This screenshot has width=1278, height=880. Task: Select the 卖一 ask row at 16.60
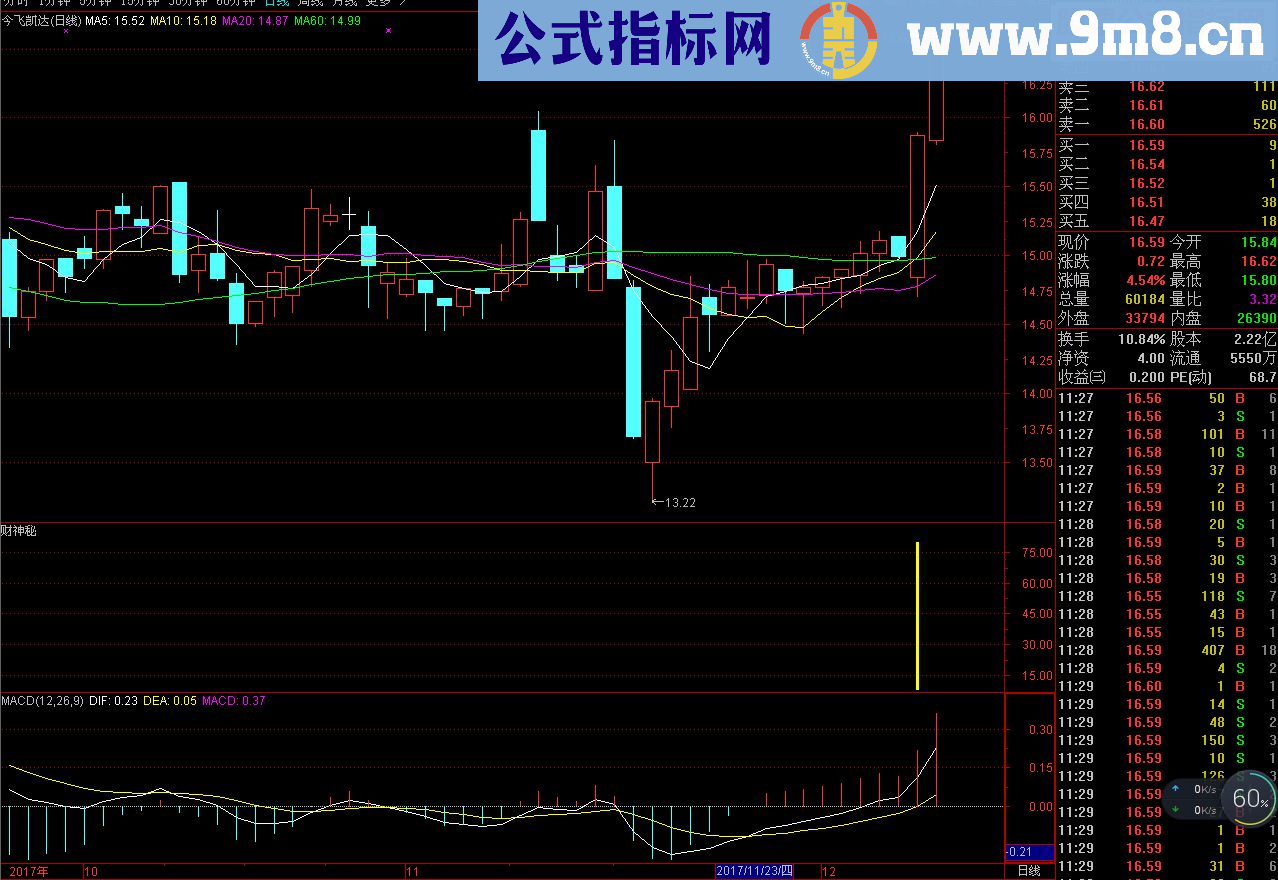[1166, 124]
